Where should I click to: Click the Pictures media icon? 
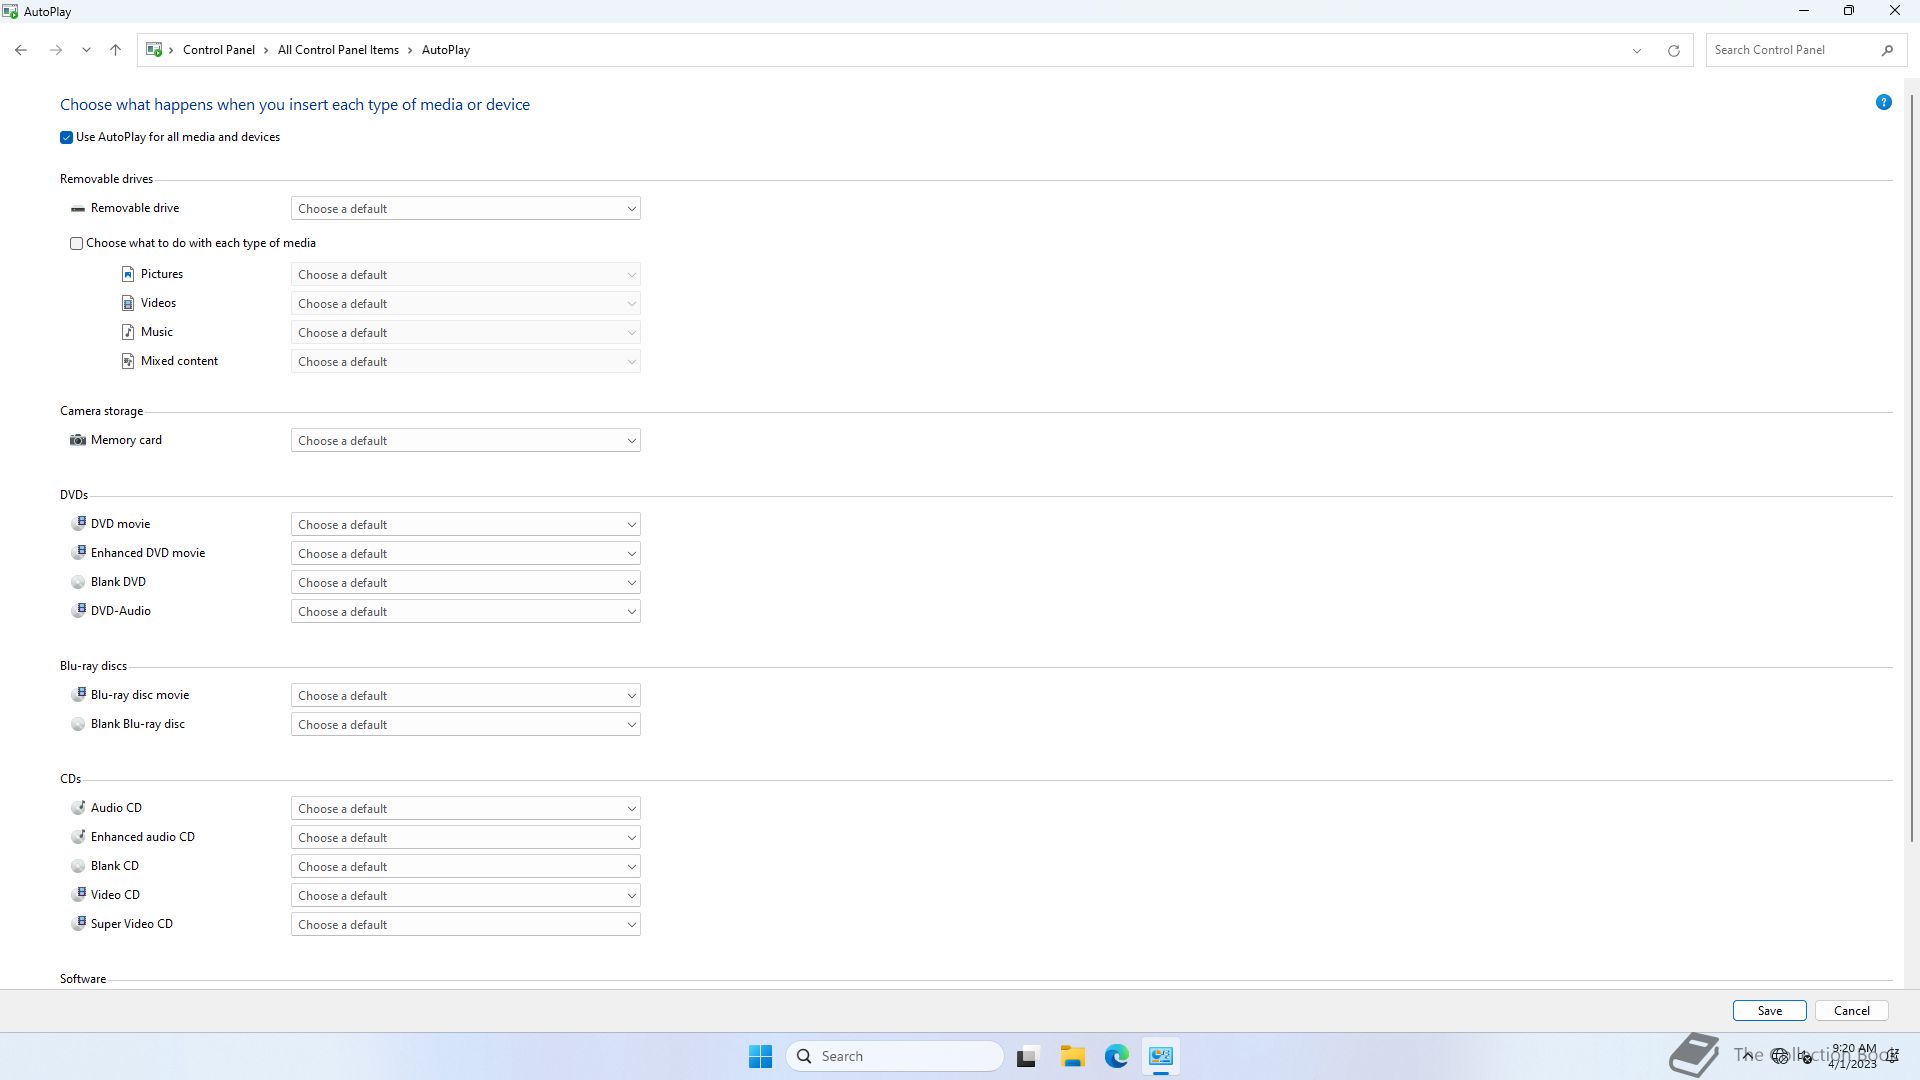(128, 274)
